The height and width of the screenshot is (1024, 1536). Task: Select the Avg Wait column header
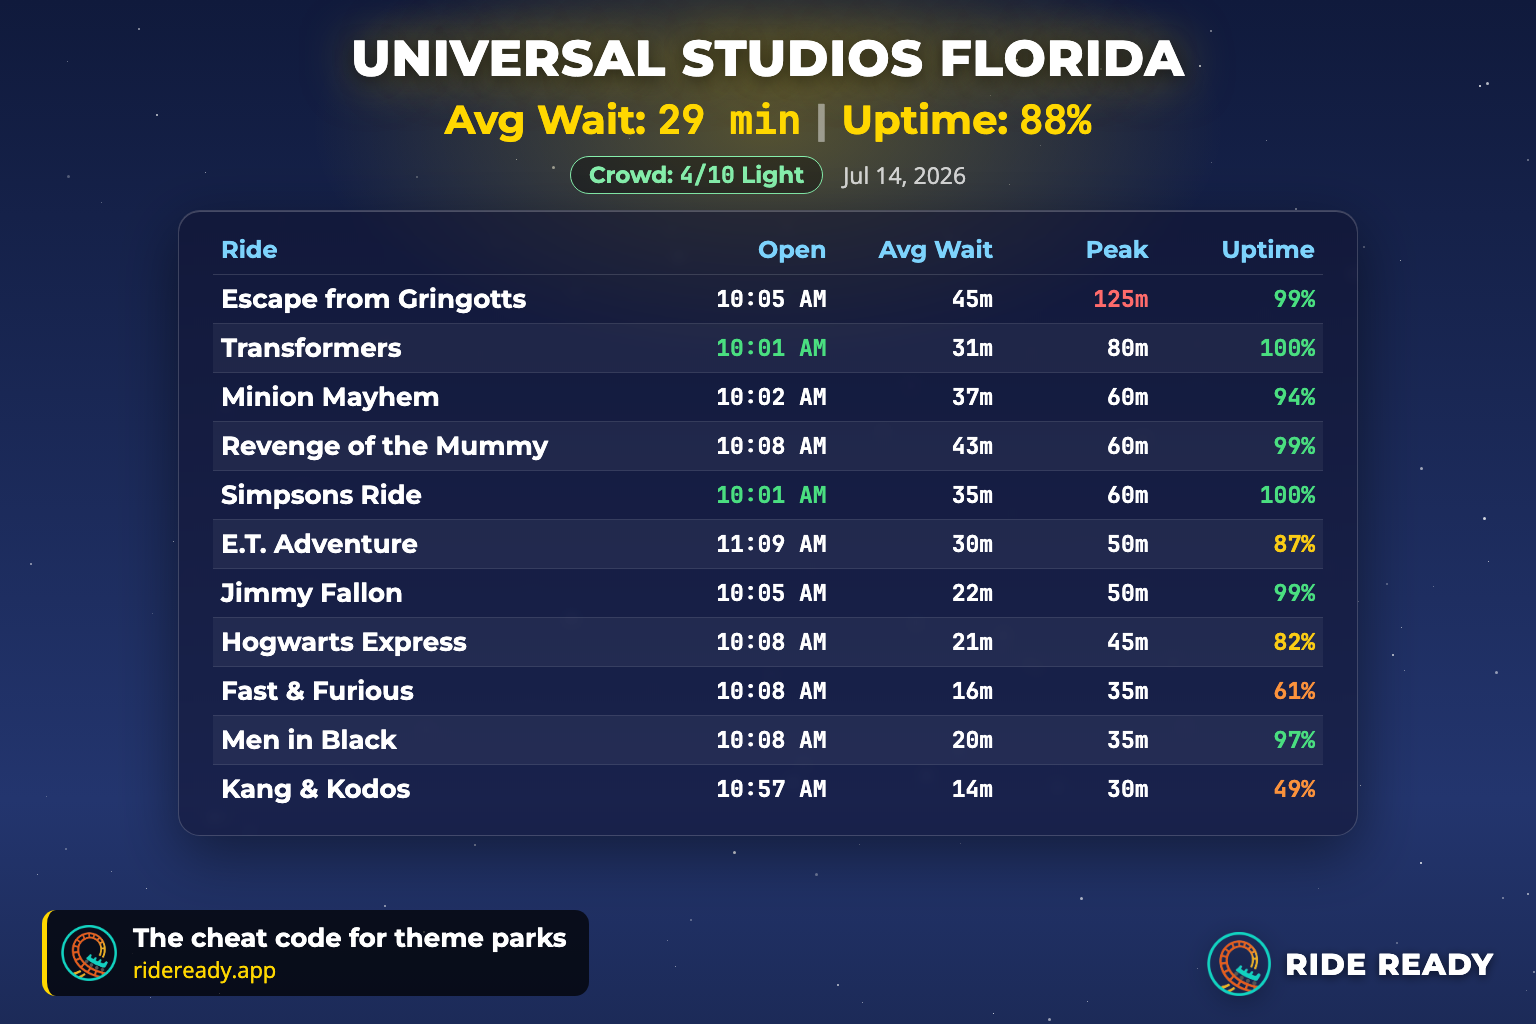pos(936,250)
